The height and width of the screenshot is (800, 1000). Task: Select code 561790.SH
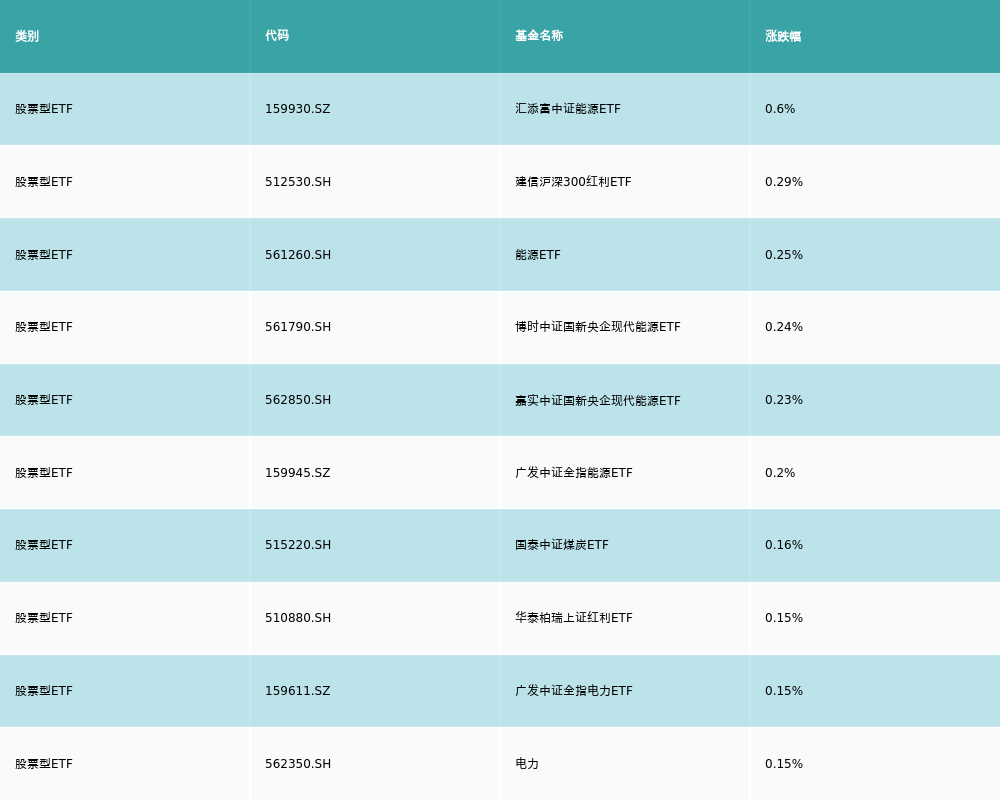[x=298, y=327]
